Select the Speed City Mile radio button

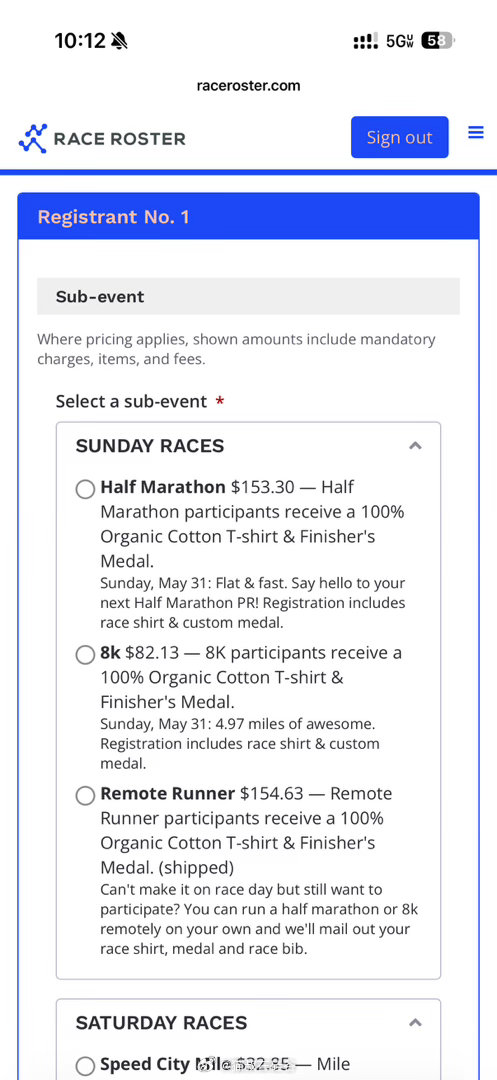(85, 1066)
